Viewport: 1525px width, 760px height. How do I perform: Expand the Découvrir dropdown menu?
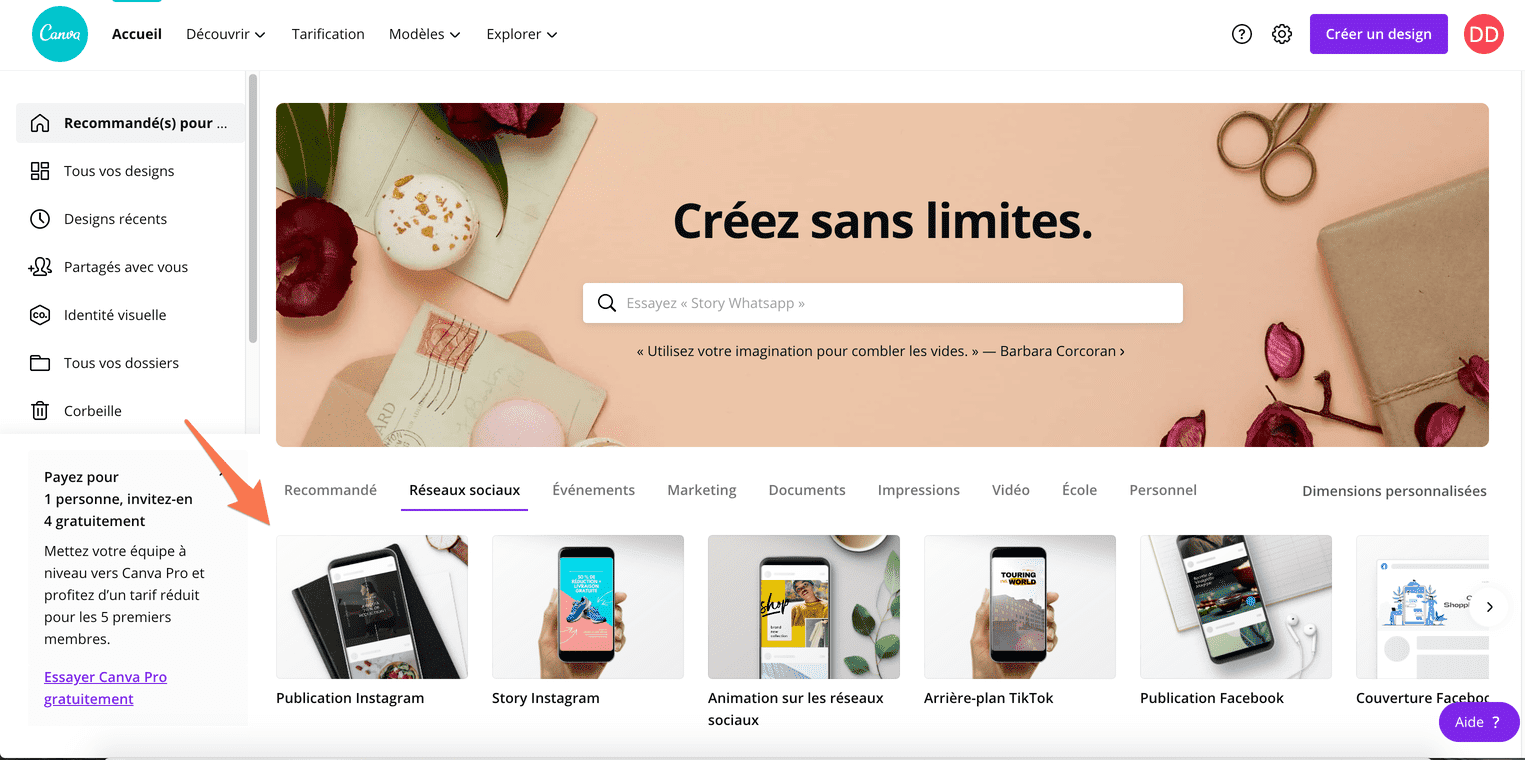(226, 34)
